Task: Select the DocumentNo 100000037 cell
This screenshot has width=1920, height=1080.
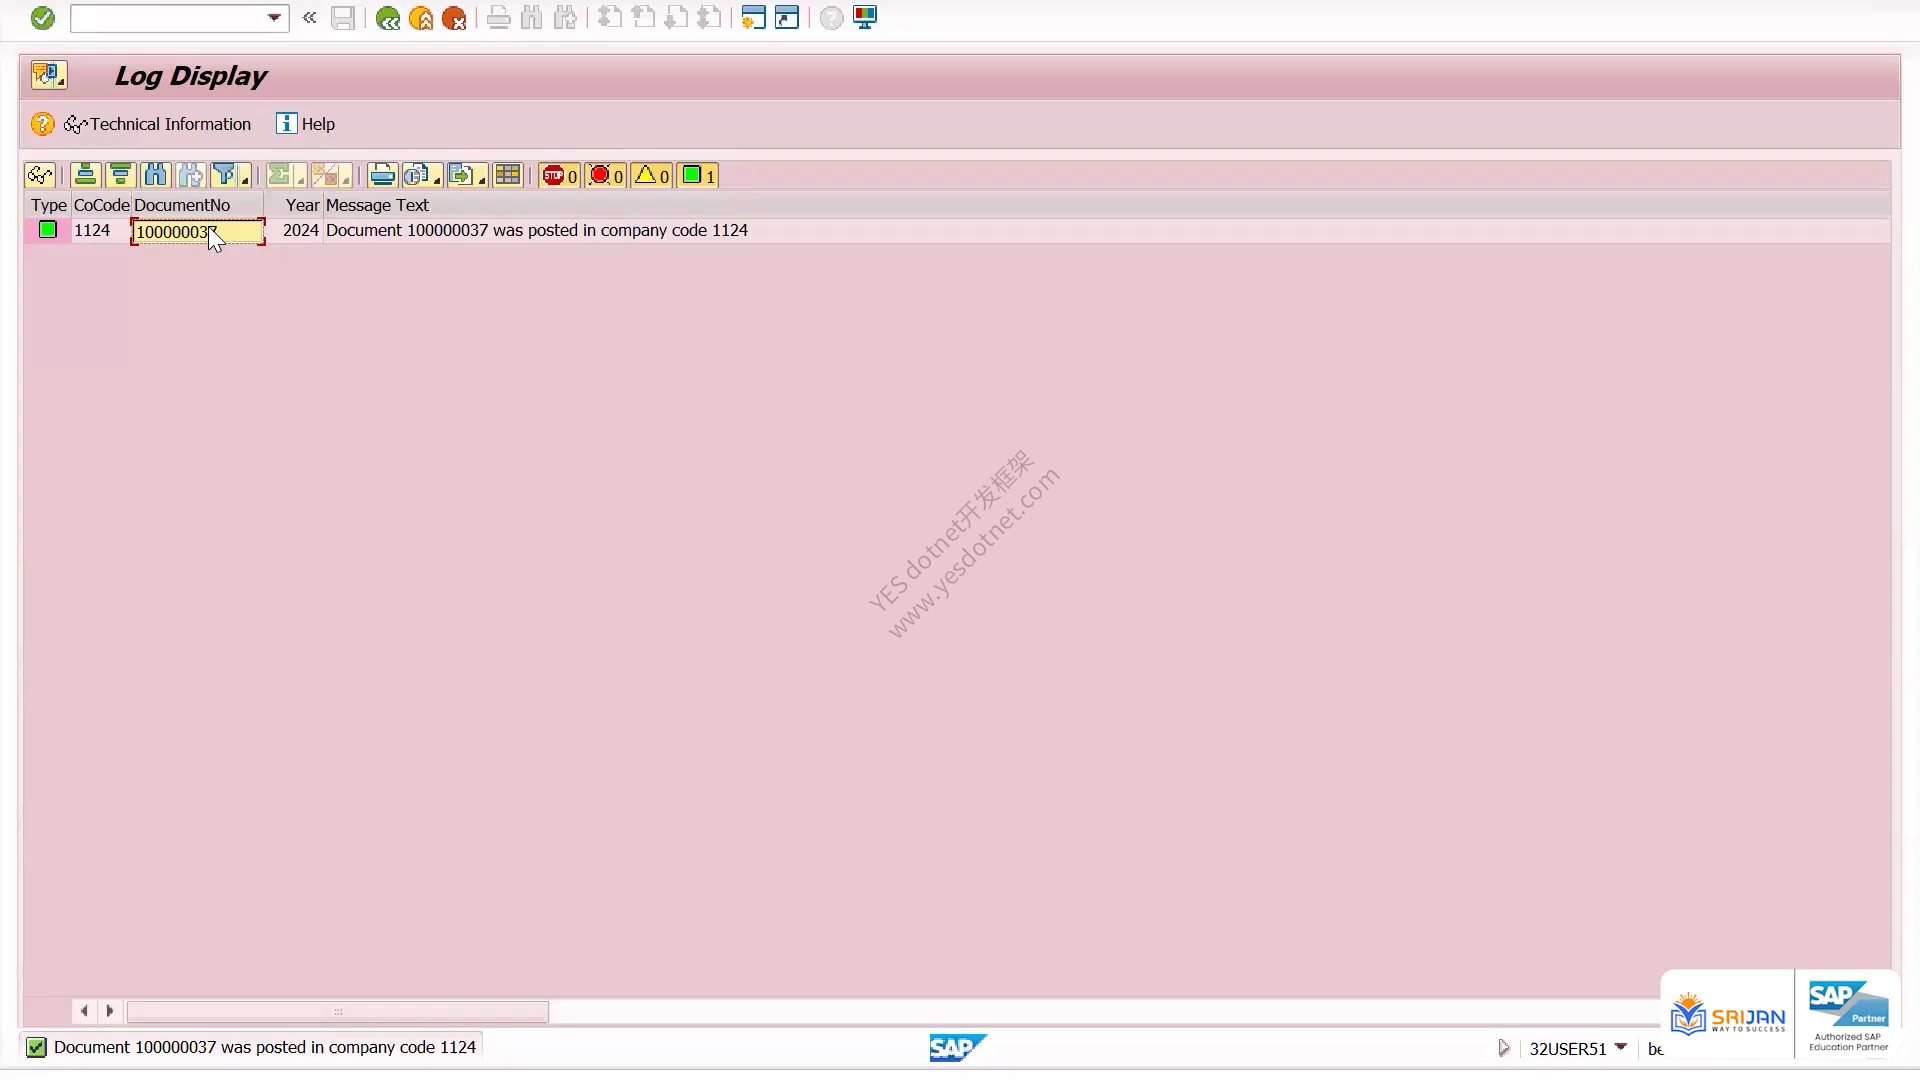Action: [x=198, y=232]
